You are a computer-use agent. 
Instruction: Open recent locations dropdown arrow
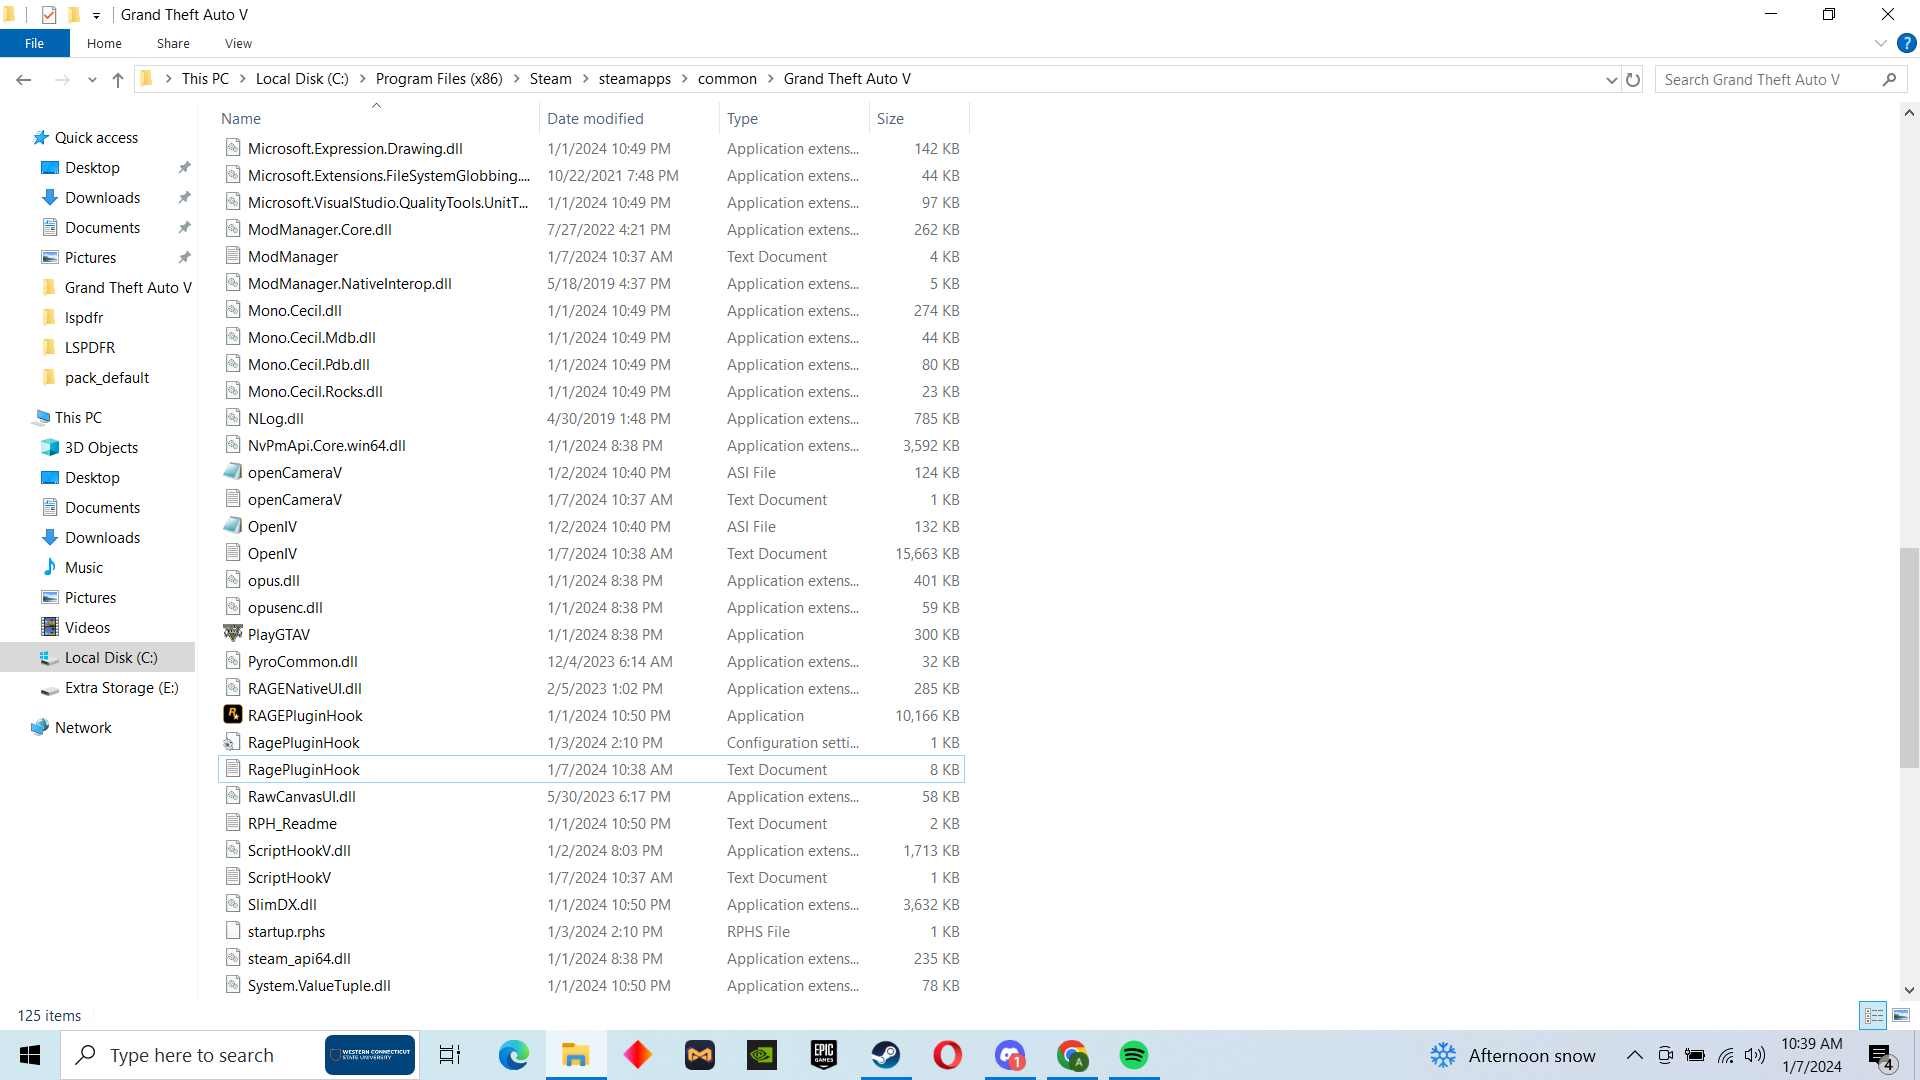[92, 80]
